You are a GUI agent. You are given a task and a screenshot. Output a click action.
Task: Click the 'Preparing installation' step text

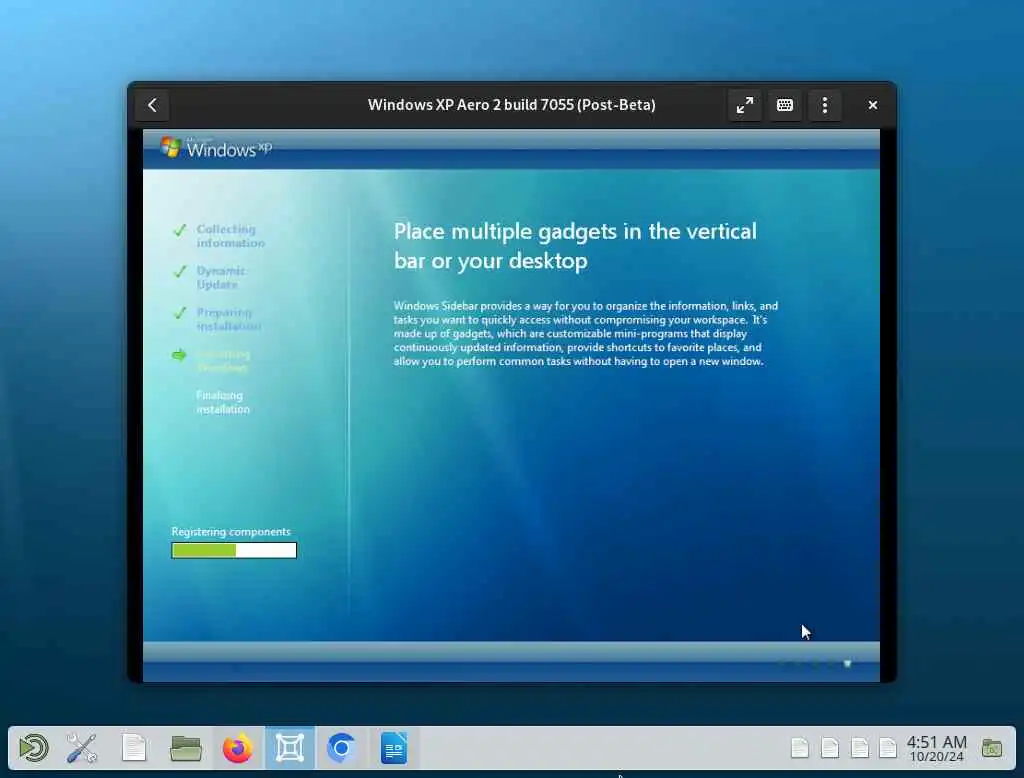[229, 319]
